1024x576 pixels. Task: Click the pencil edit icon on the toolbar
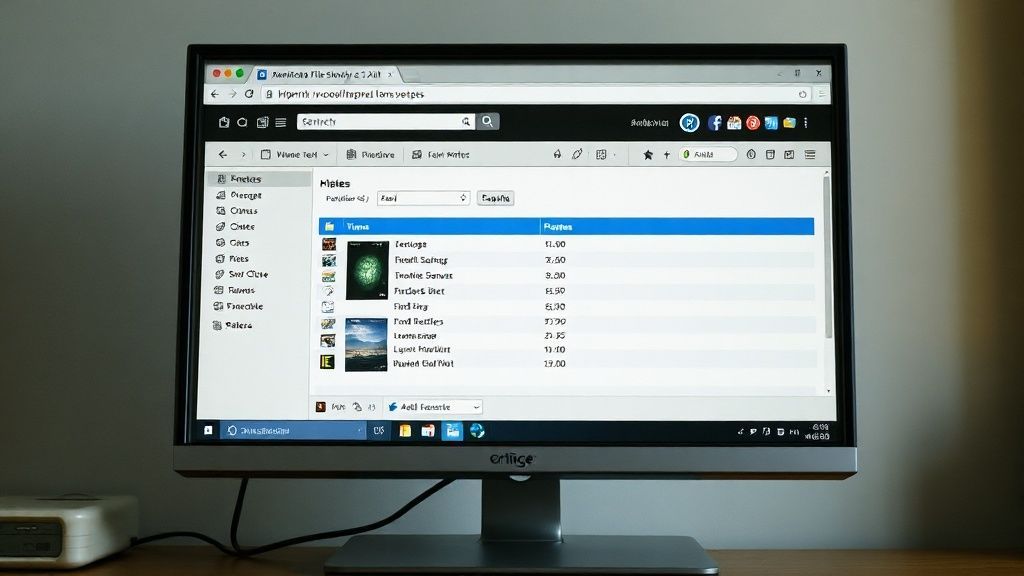(x=579, y=154)
